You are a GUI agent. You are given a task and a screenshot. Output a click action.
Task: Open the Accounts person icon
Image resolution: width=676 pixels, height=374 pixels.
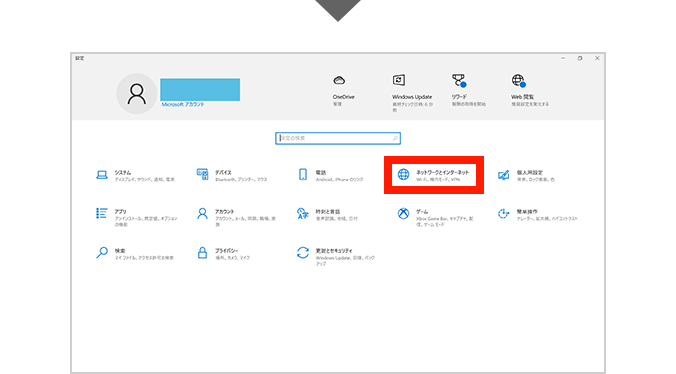tap(202, 213)
